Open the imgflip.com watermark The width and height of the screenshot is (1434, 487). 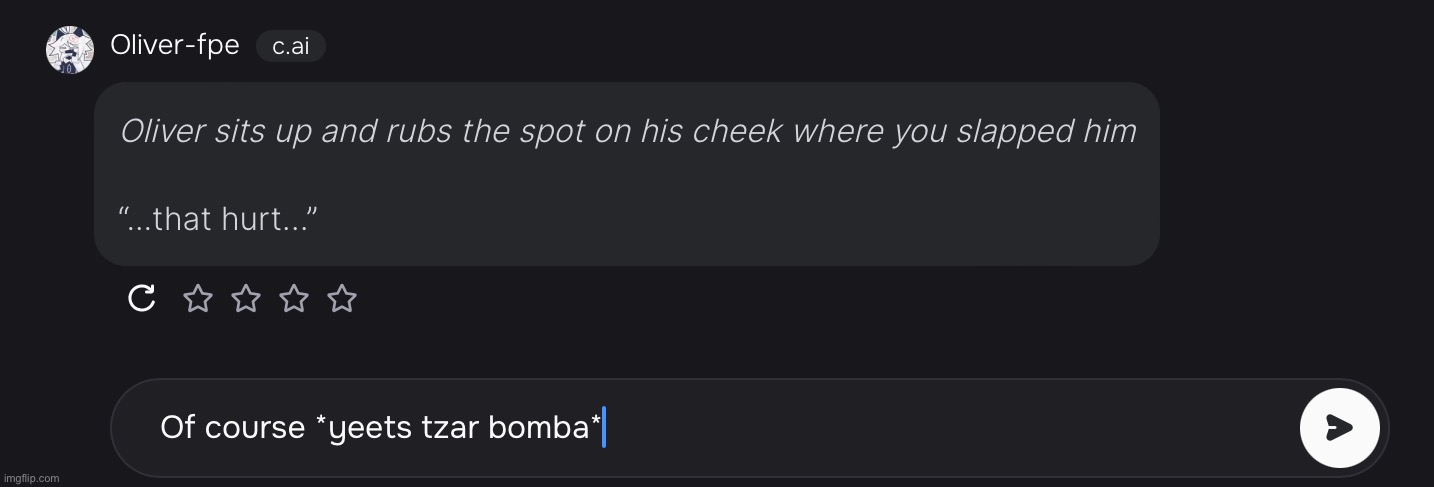31,478
